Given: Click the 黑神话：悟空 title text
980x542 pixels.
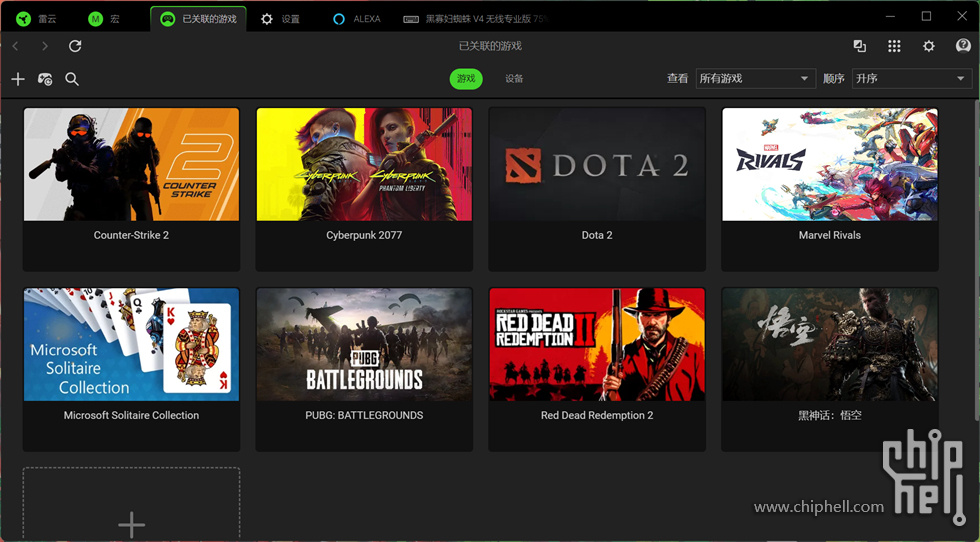Looking at the screenshot, I should (830, 415).
